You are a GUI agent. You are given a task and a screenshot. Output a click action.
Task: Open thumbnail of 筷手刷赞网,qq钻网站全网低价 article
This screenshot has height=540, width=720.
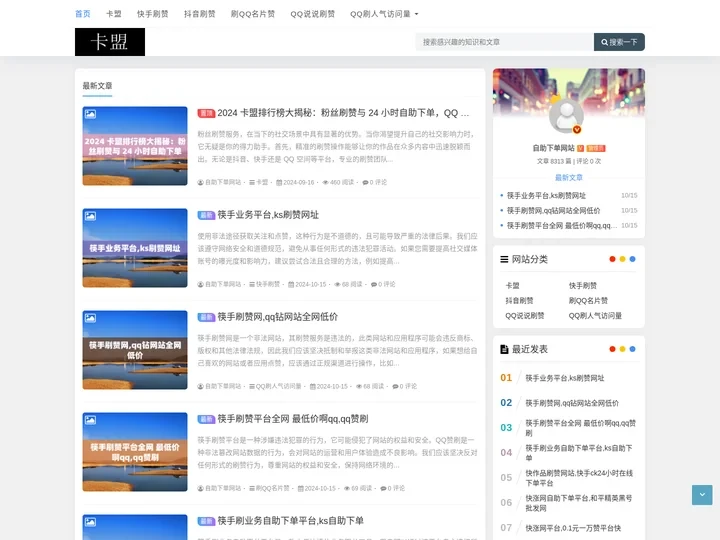[x=135, y=350]
